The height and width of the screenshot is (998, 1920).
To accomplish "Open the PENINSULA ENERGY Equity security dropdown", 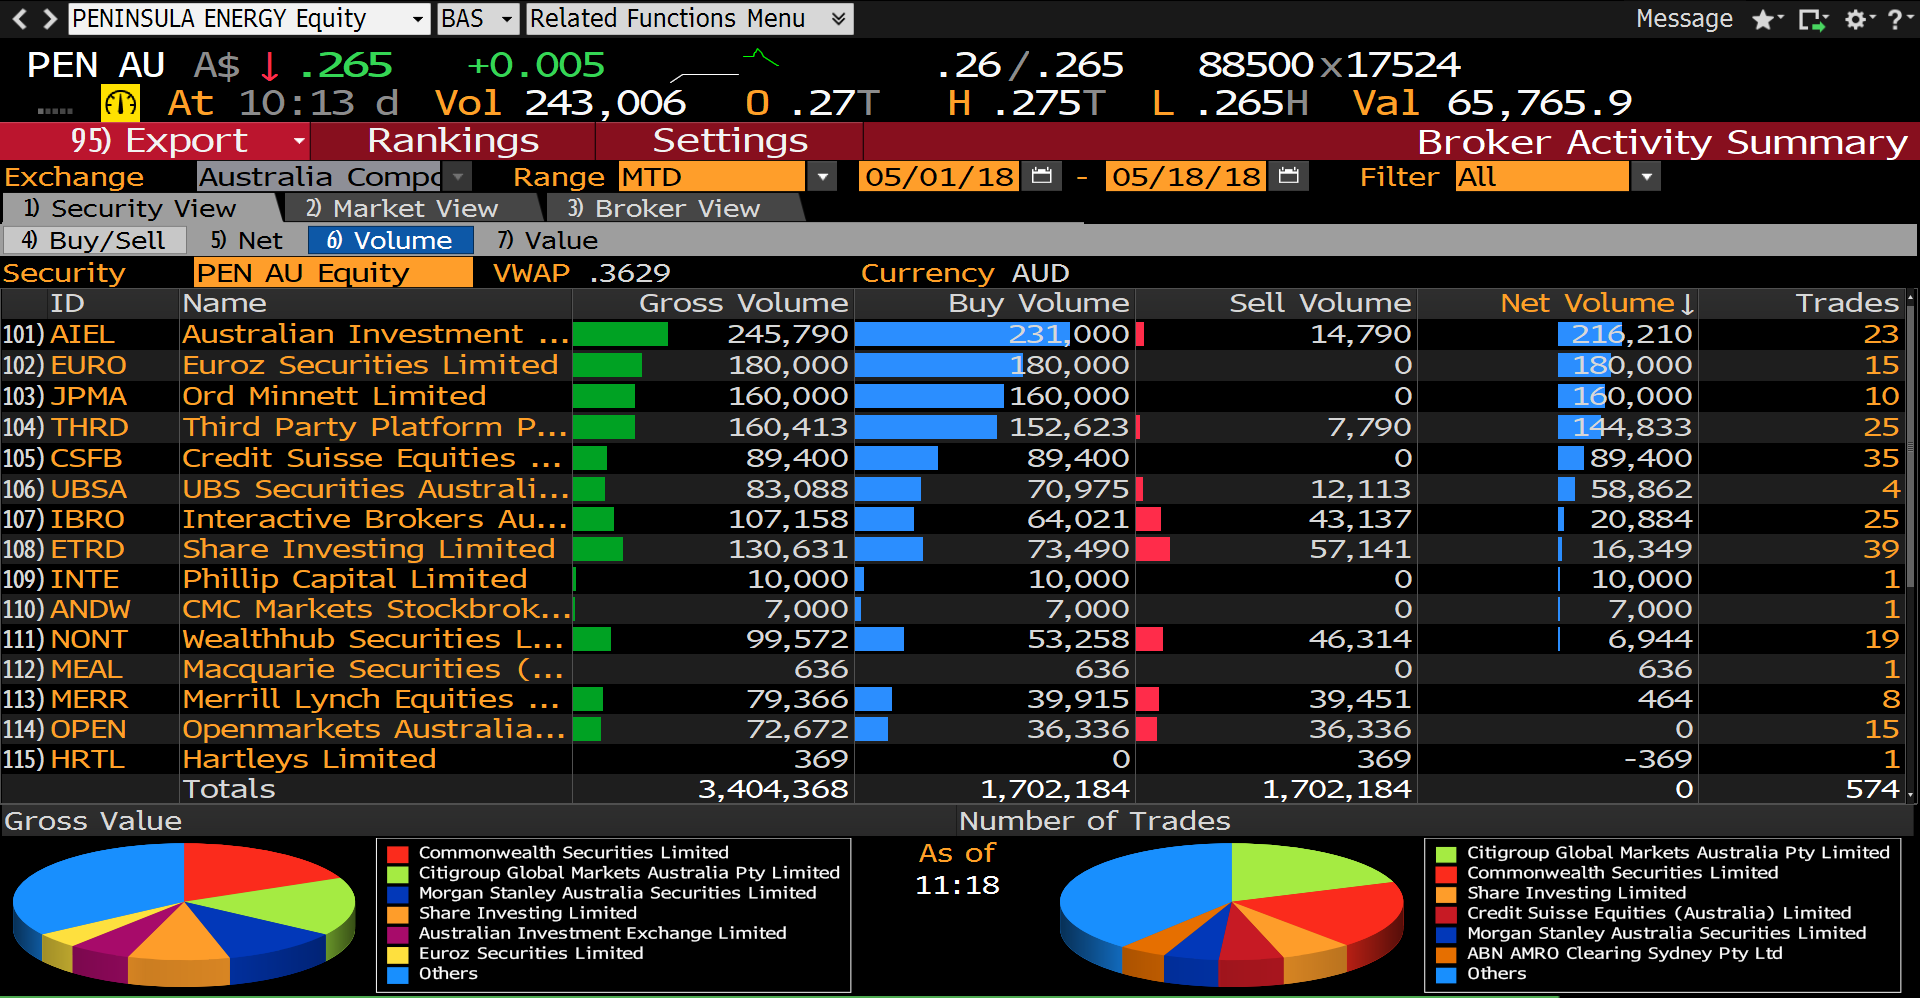I will pyautogui.click(x=419, y=19).
